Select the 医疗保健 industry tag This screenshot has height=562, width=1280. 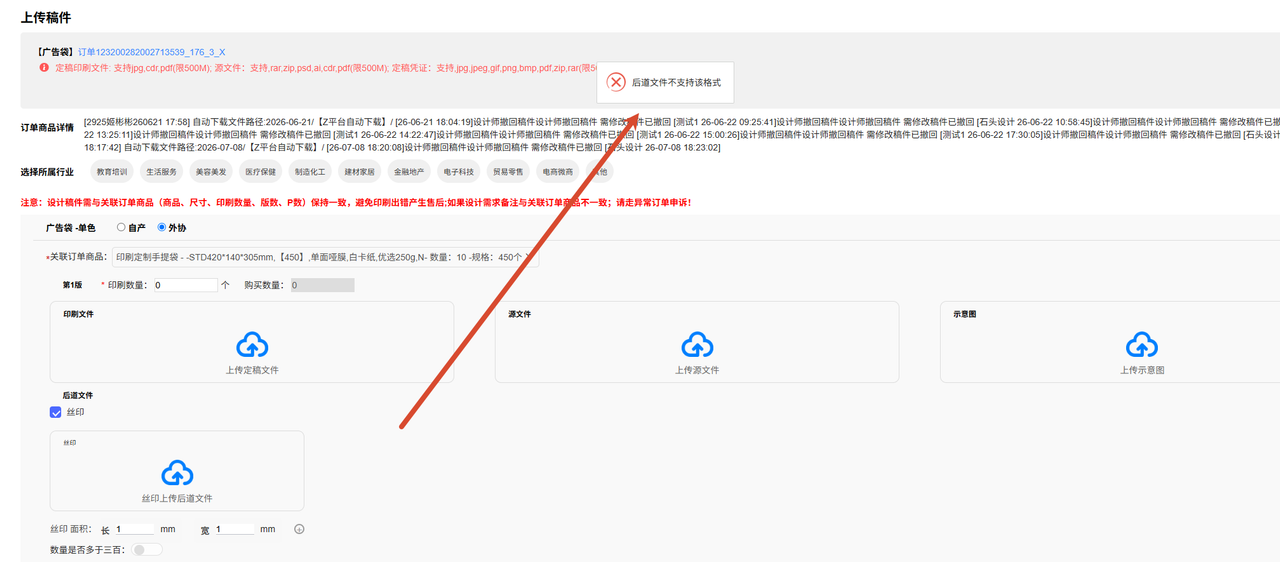coord(260,171)
